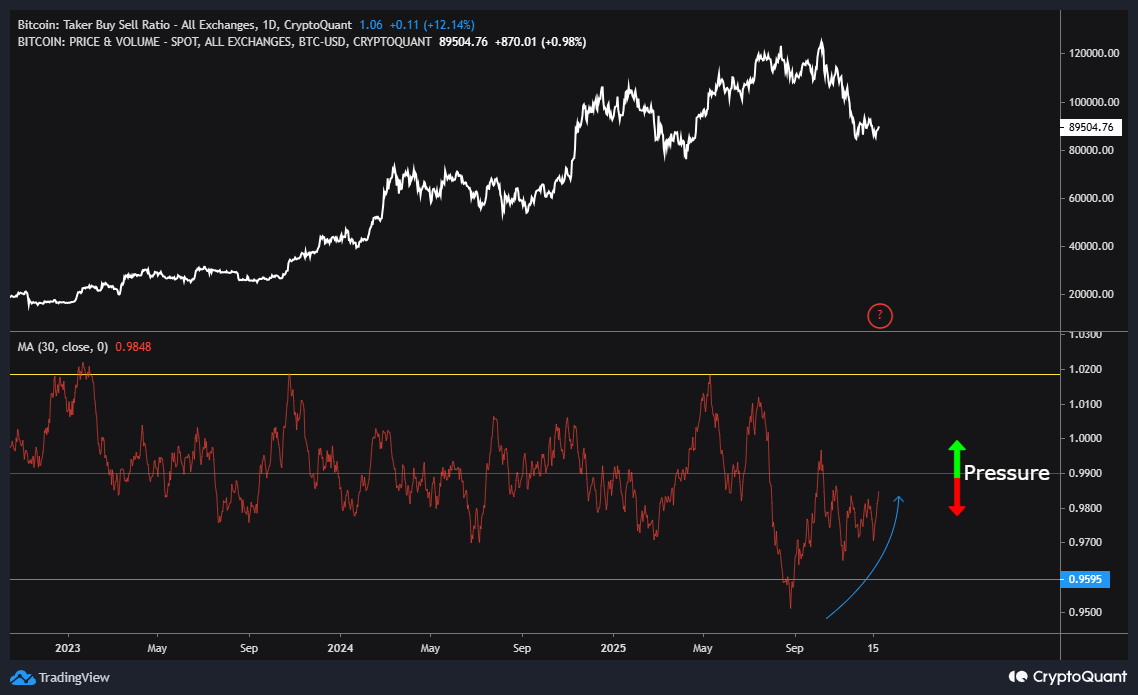
Task: Open the Bitcoin Price & Volume series legend
Action: (x=225, y=42)
